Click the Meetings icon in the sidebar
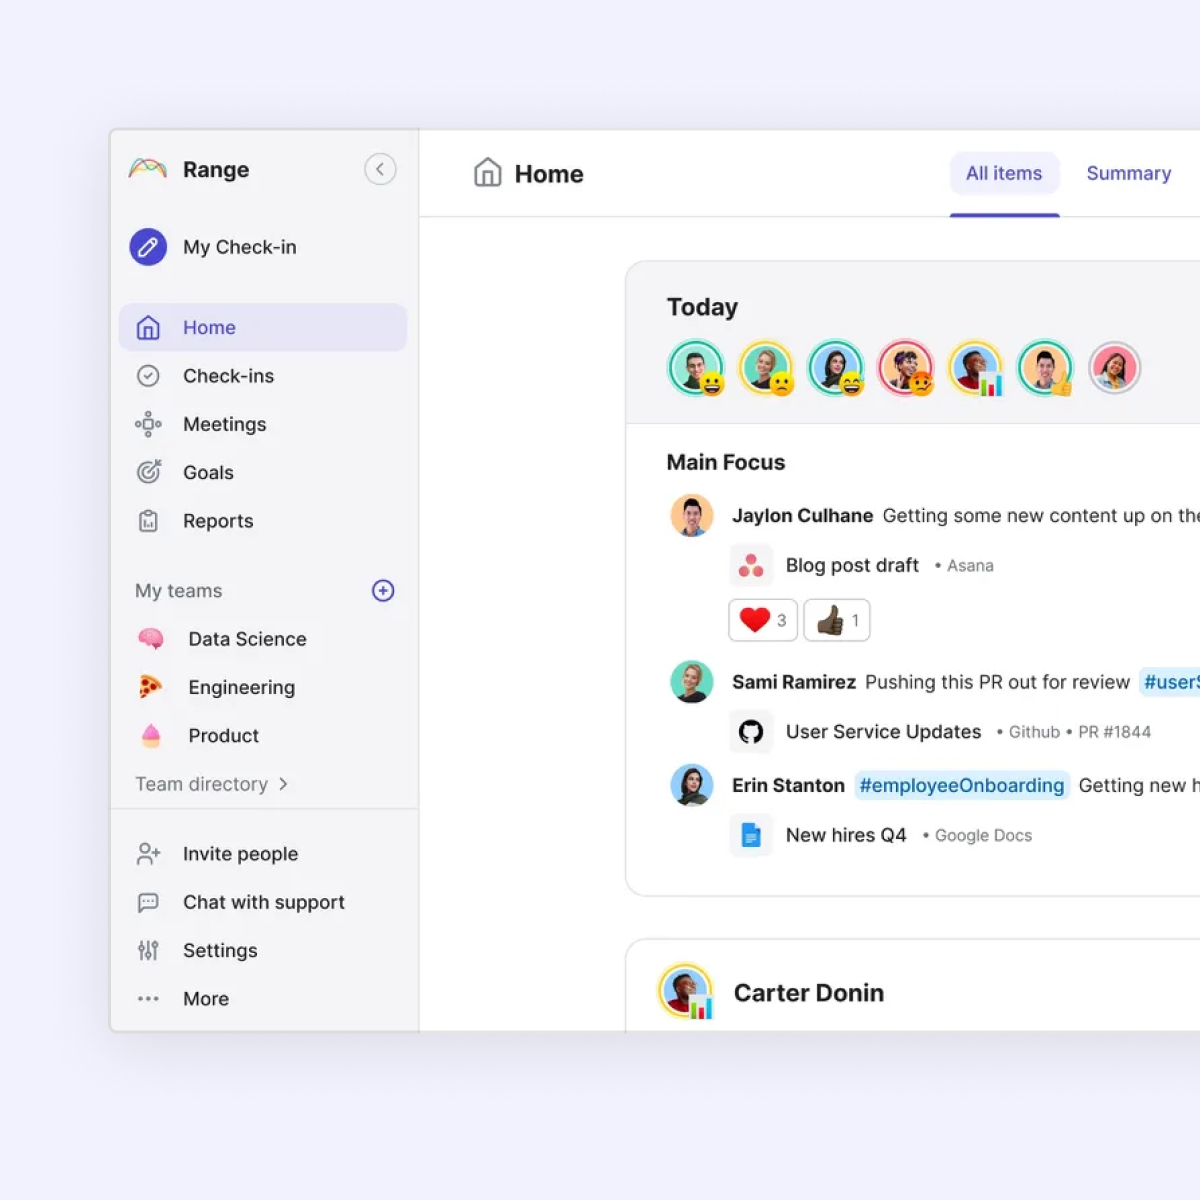The height and width of the screenshot is (1200, 1200). click(148, 424)
